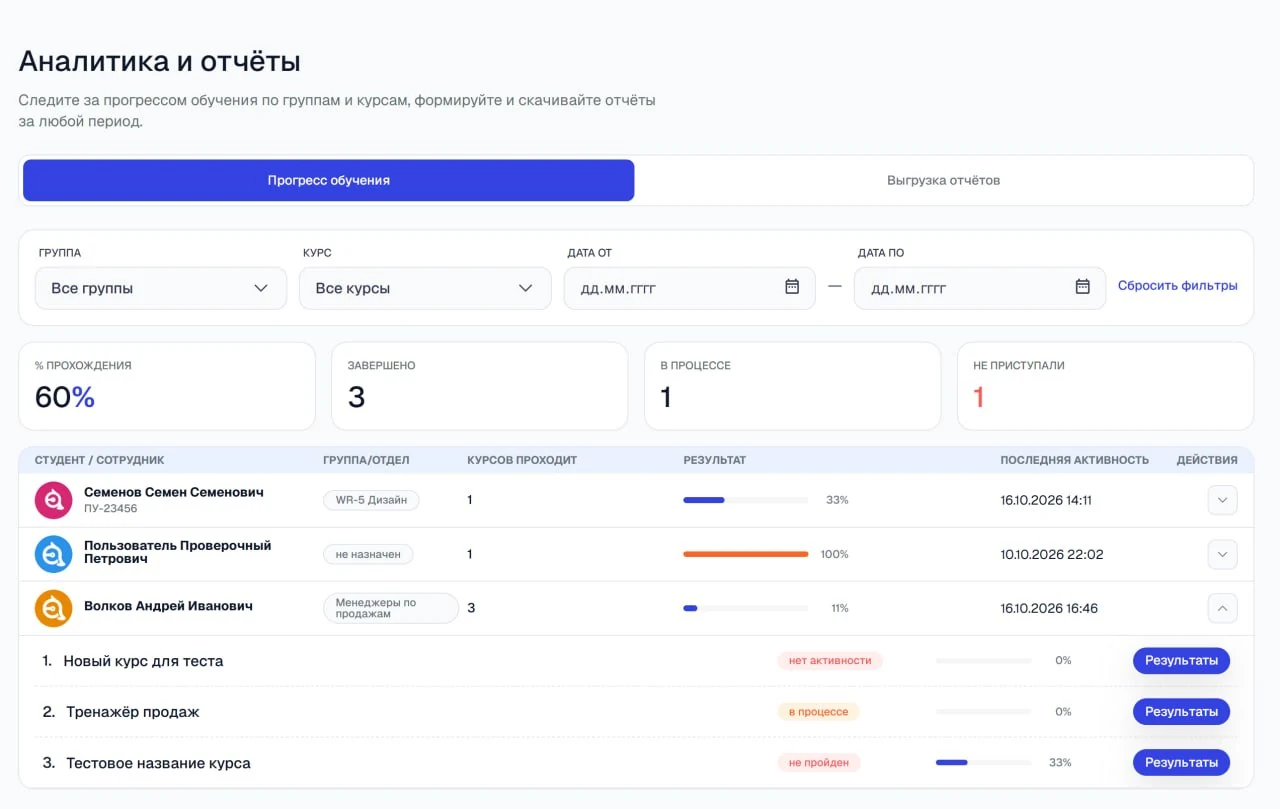Click Семенов Семен Семенович's pink avatar

point(54,500)
